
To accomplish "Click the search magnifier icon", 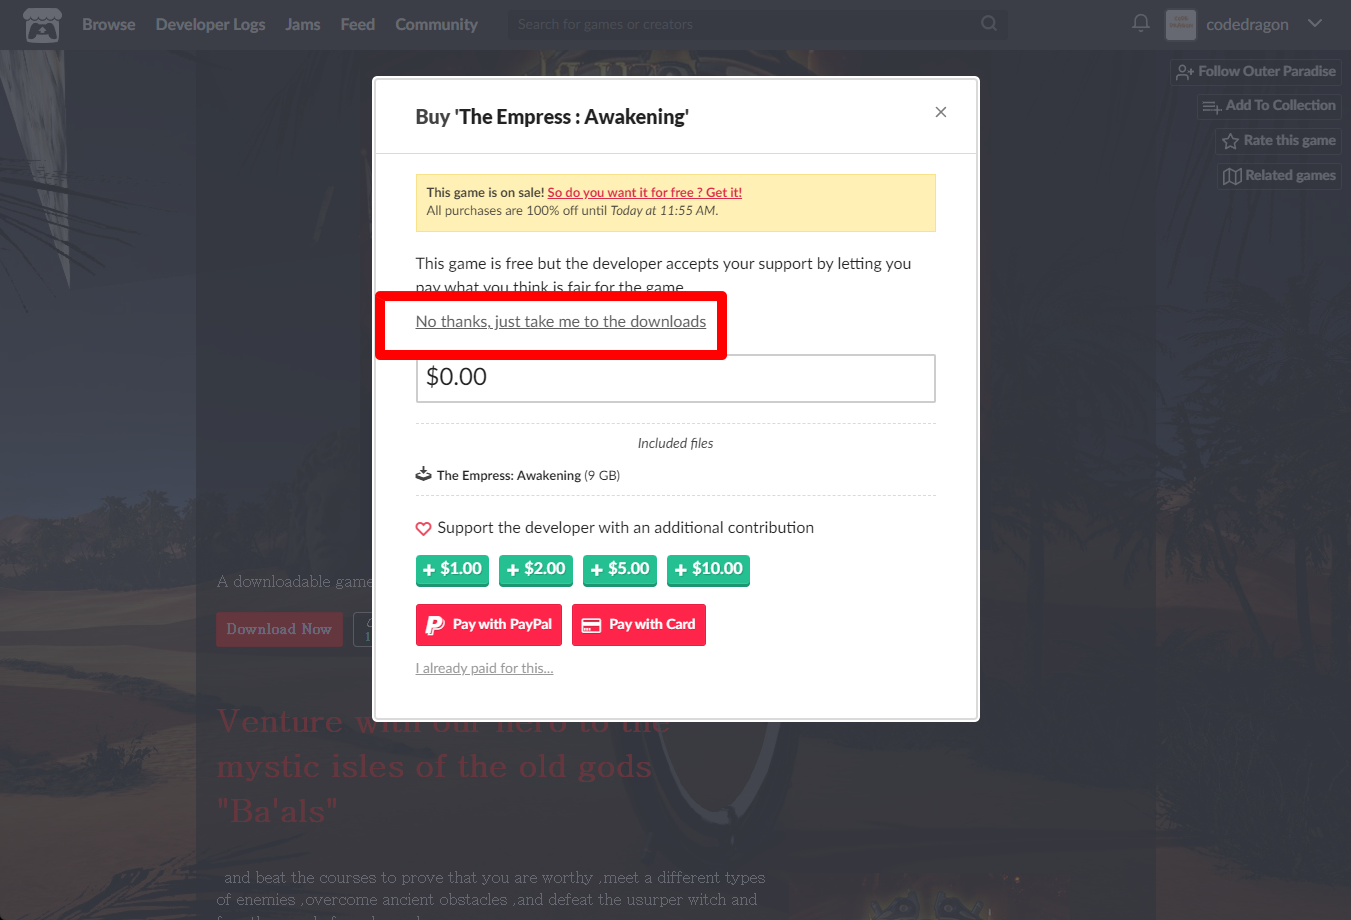I will point(989,23).
